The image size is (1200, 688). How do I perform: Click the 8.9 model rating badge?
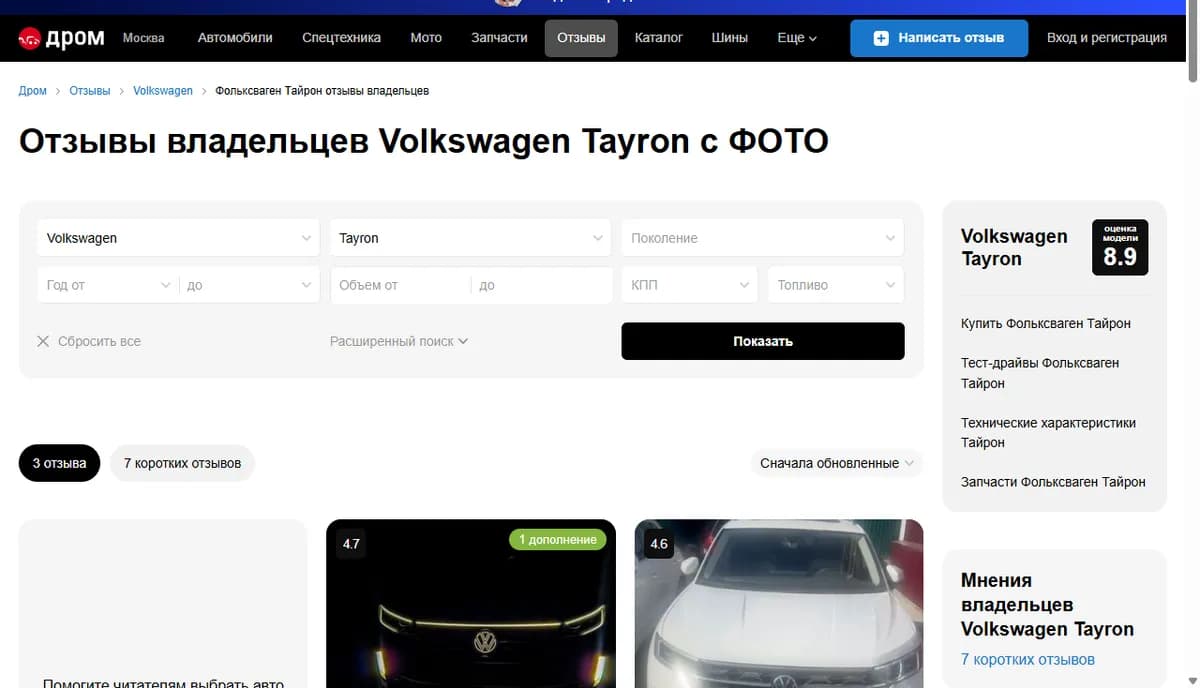click(x=1120, y=247)
